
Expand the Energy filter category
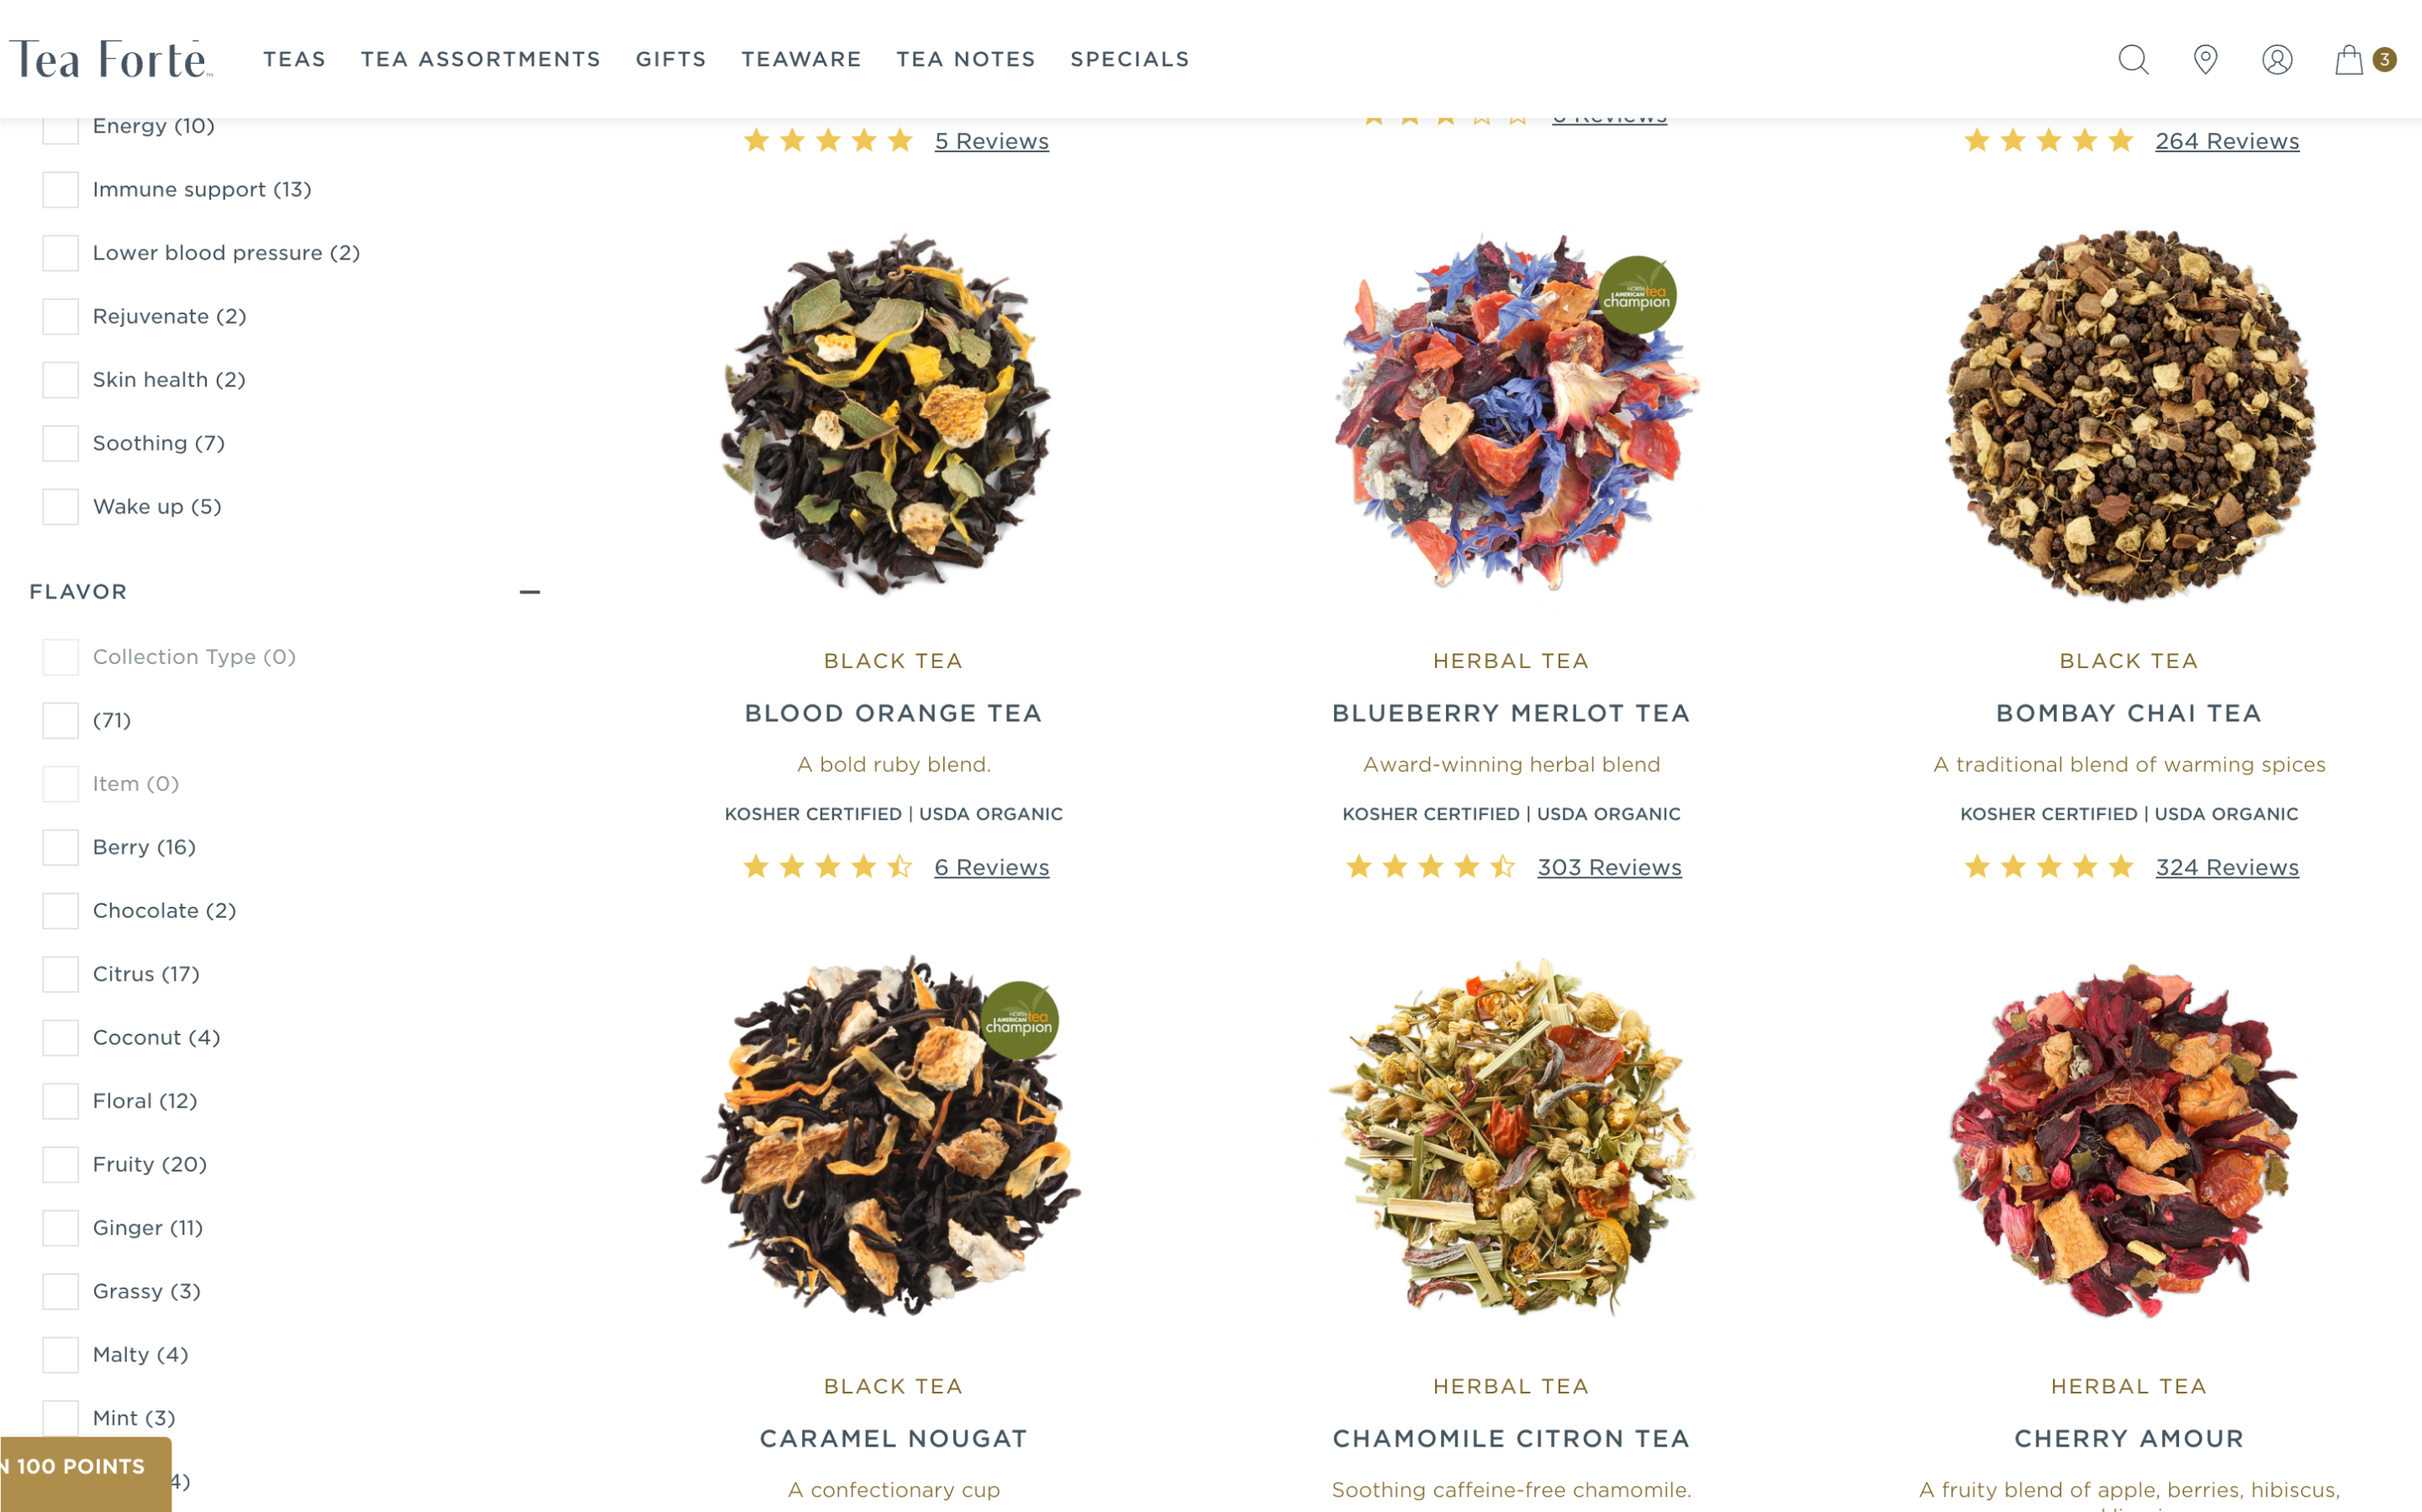(x=59, y=125)
